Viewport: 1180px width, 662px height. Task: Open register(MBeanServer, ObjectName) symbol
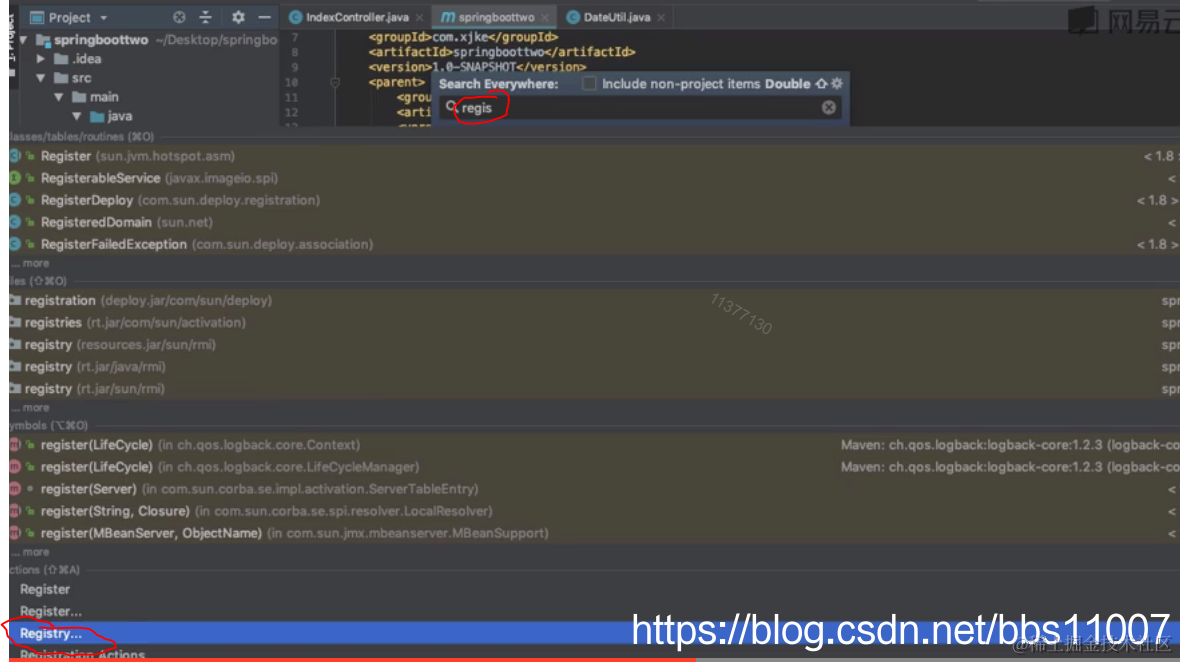click(x=595, y=533)
